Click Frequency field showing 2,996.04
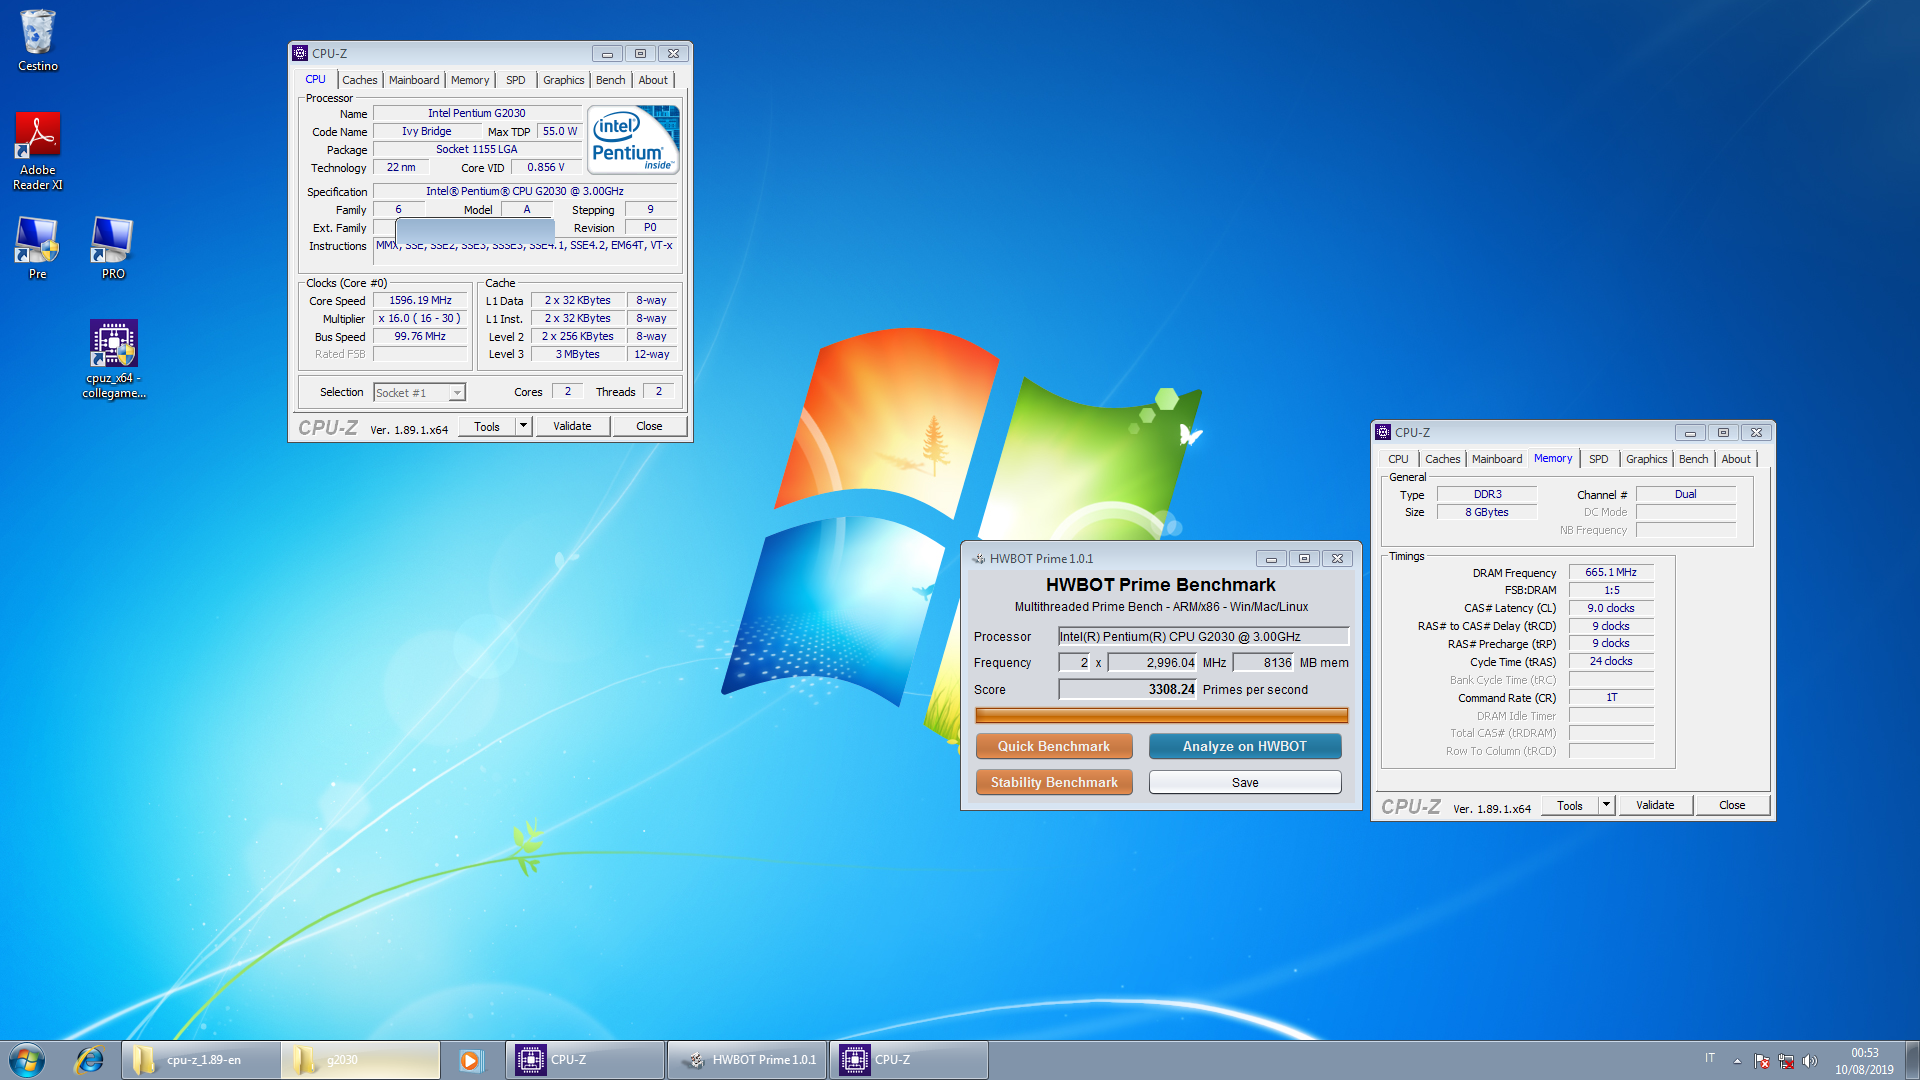The image size is (1920, 1080). click(x=1152, y=662)
